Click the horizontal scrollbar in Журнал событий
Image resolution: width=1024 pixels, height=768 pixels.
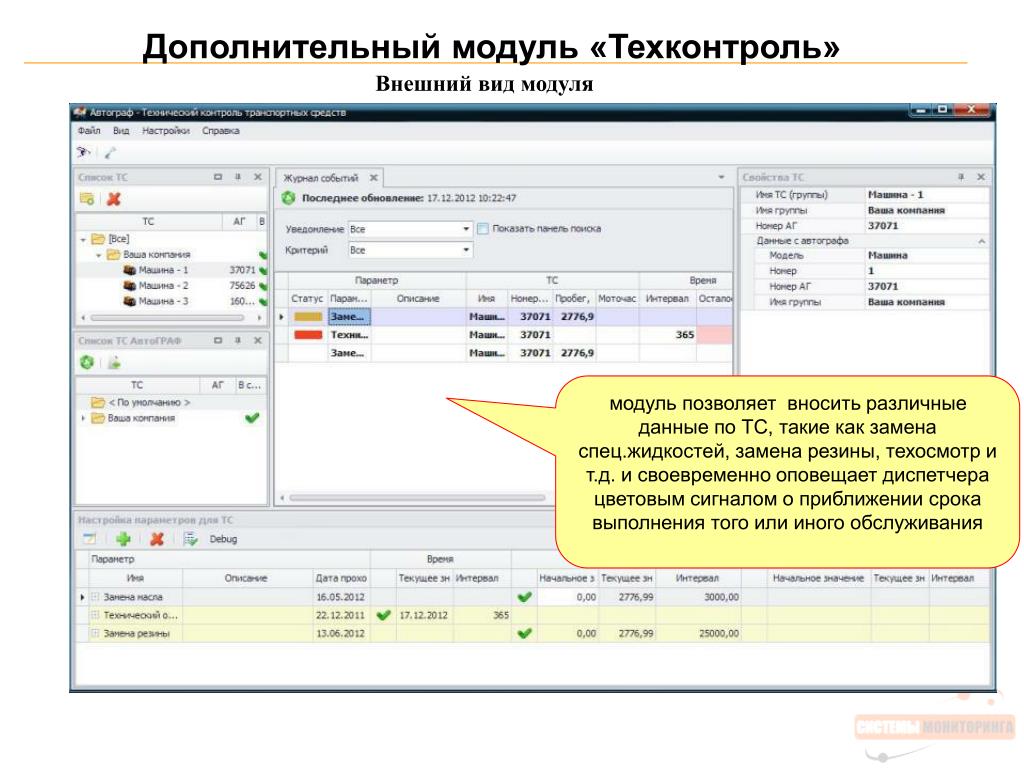click(x=417, y=498)
